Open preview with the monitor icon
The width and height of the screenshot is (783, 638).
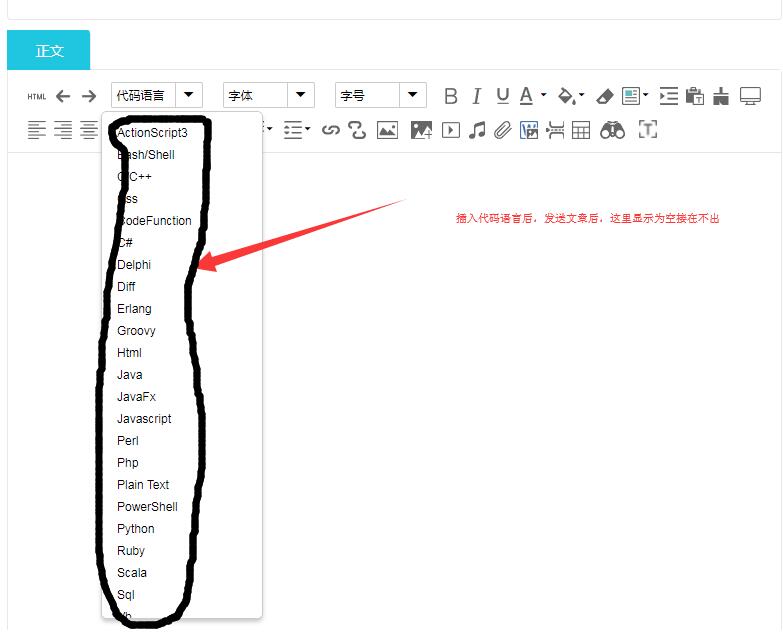click(x=750, y=96)
